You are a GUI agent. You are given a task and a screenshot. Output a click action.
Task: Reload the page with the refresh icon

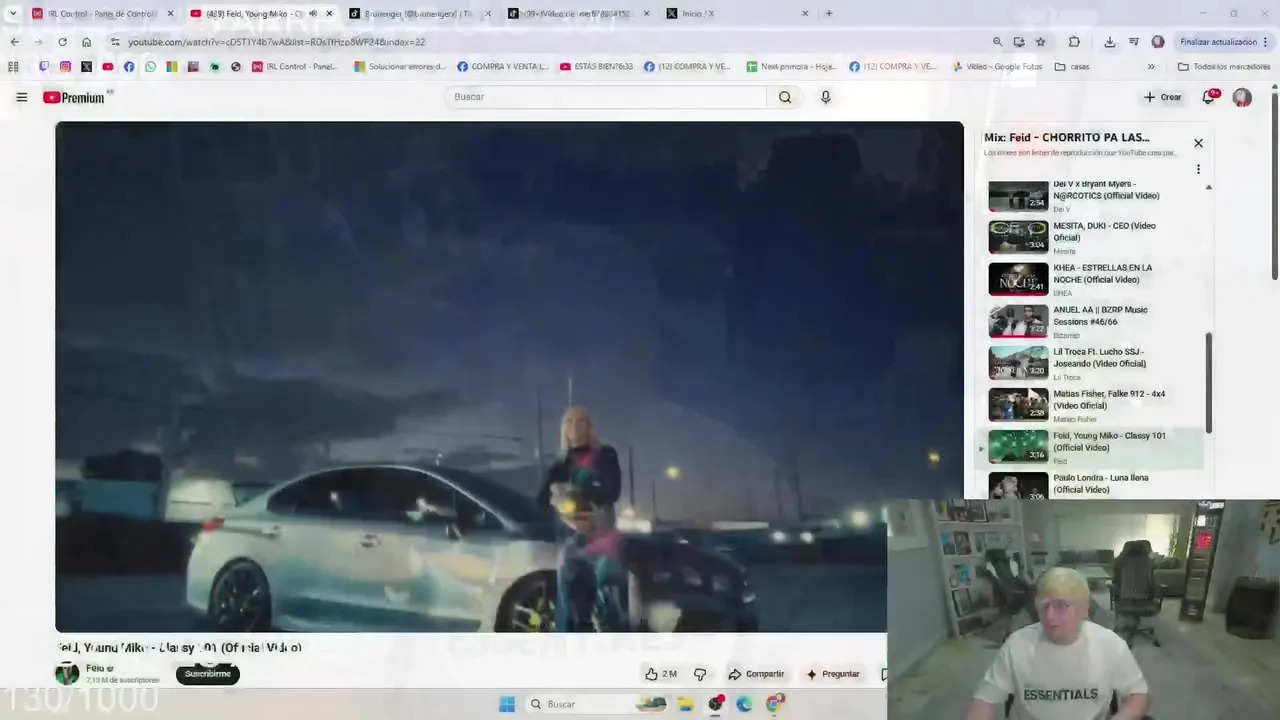62,42
